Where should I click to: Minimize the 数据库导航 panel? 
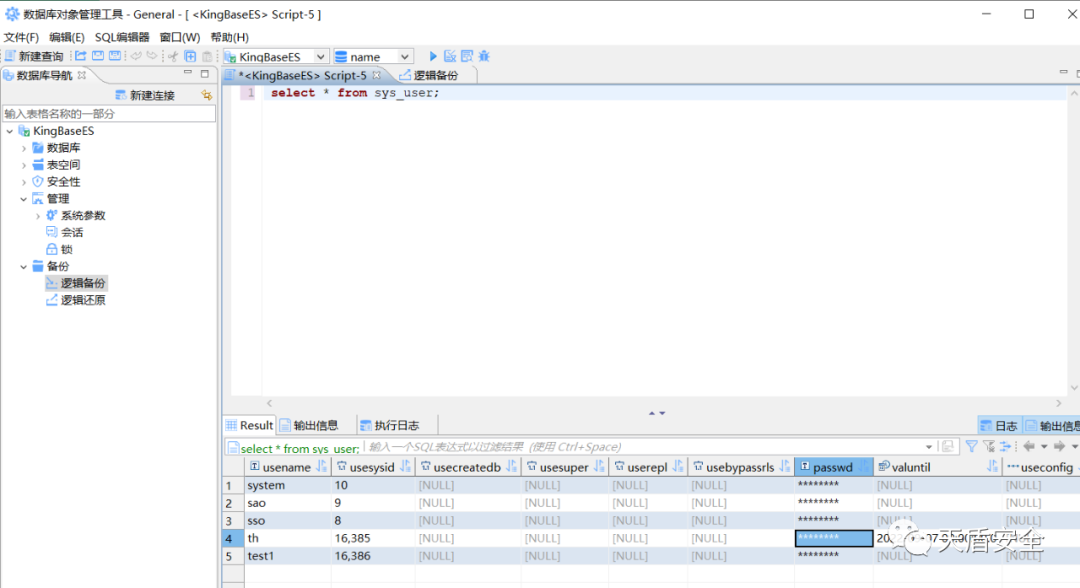click(187, 74)
